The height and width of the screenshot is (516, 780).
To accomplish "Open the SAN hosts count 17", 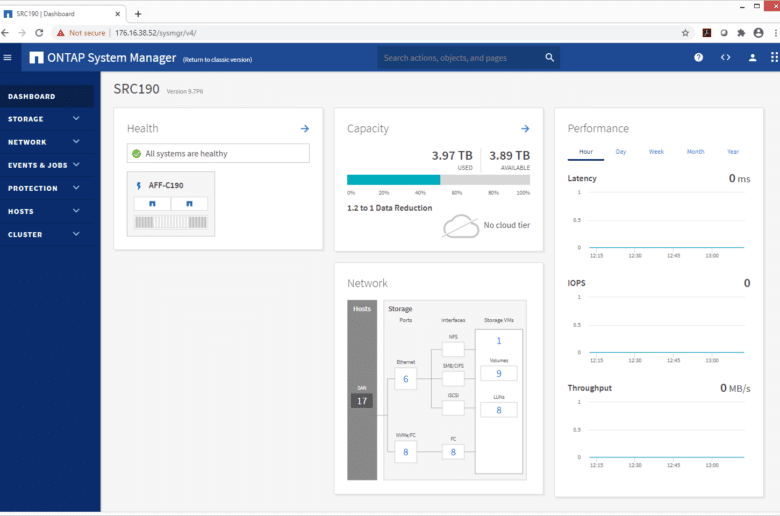I will (x=362, y=401).
